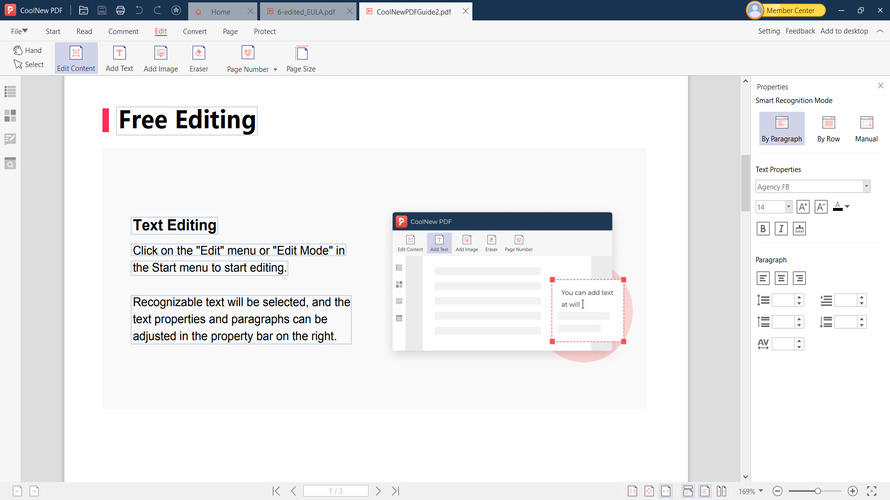890x500 pixels.
Task: Click the page number input field
Action: [336, 491]
